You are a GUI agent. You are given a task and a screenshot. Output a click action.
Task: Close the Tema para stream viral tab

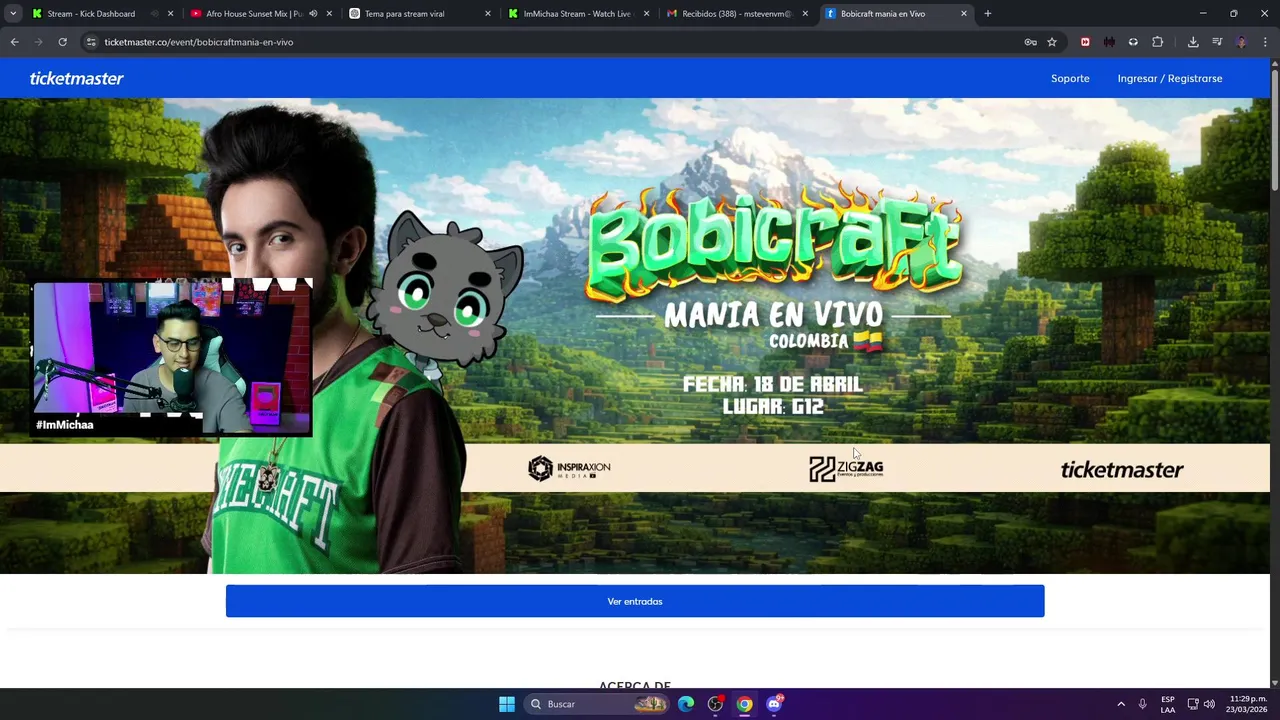pos(488,14)
